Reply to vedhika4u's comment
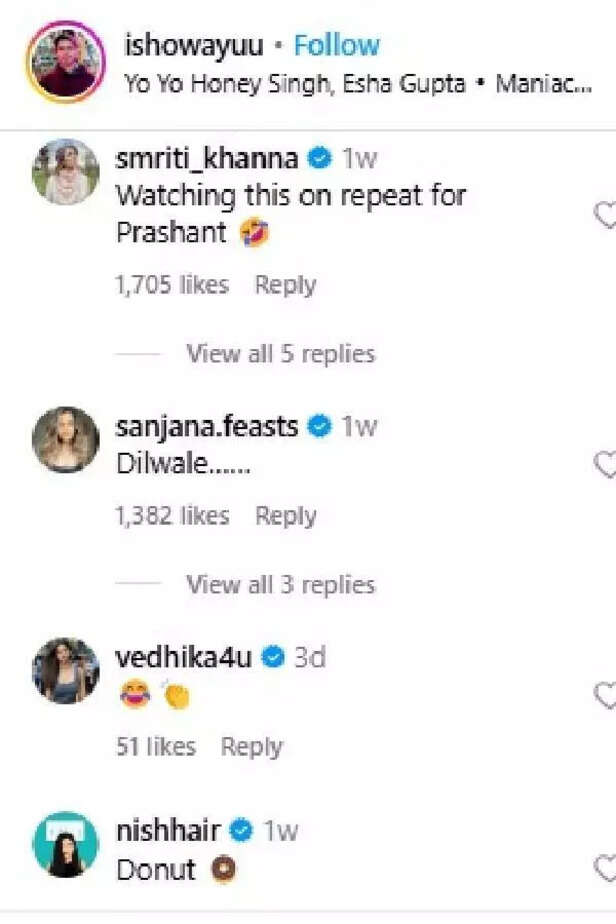Image resolution: width=616 pixels, height=924 pixels. coord(253,746)
